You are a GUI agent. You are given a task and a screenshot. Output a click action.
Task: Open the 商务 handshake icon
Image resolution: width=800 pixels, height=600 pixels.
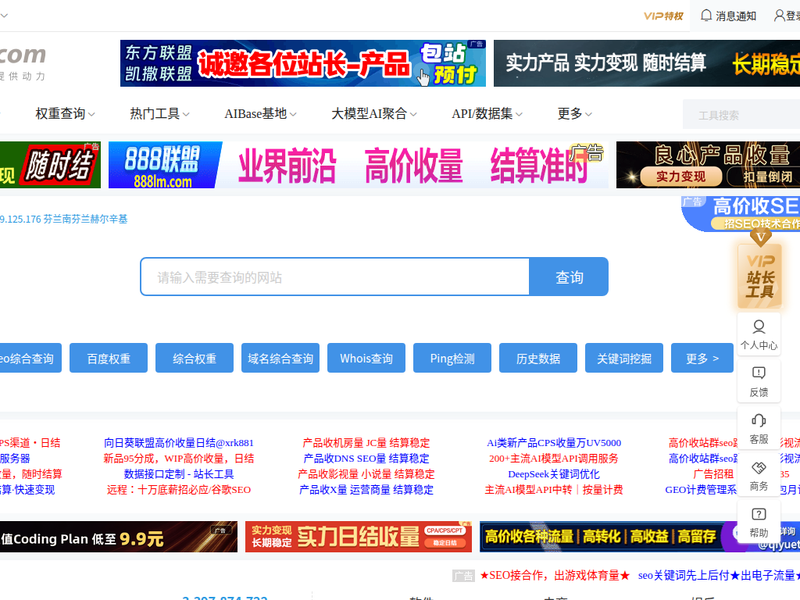pyautogui.click(x=759, y=476)
